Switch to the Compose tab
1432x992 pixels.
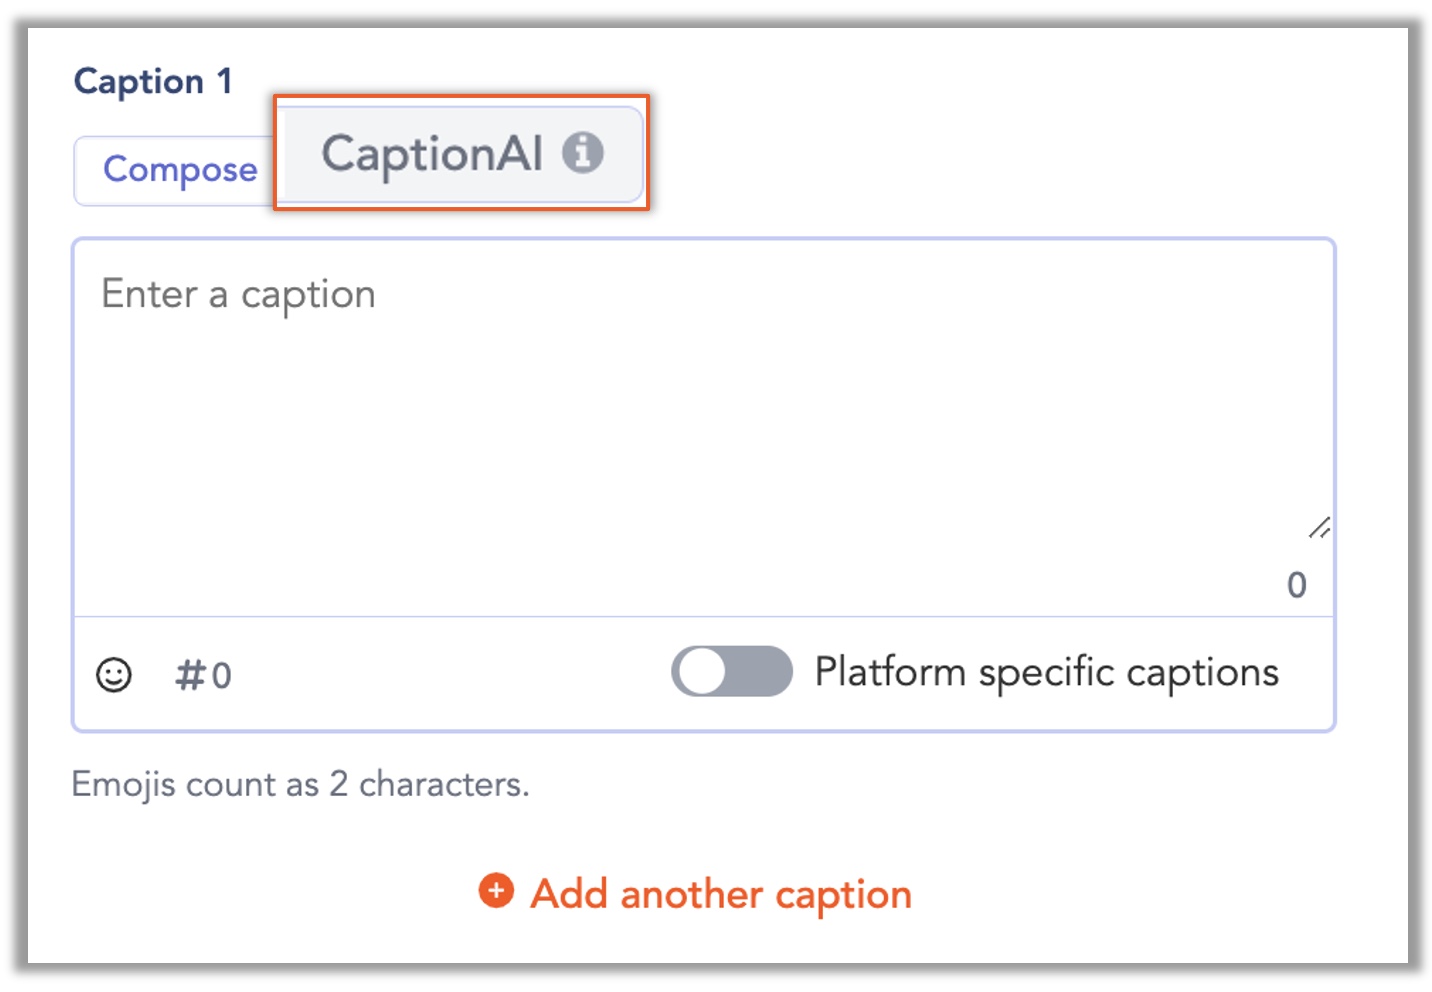coord(180,170)
